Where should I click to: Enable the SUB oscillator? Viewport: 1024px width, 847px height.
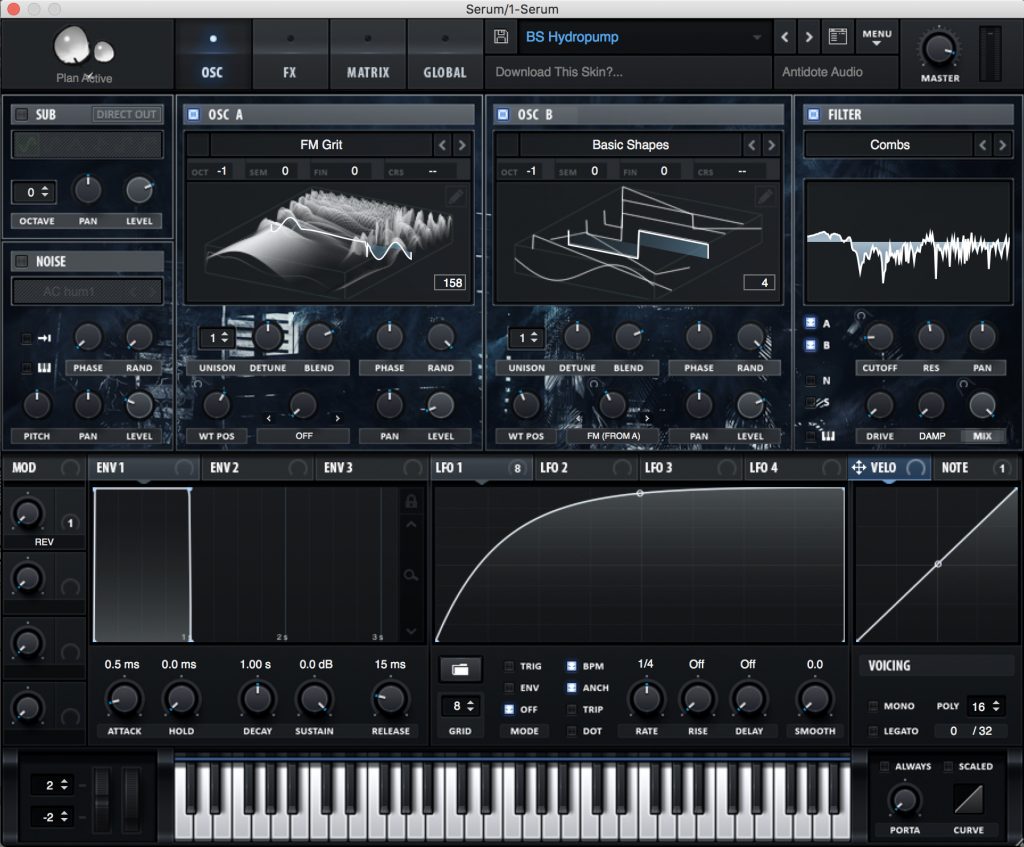22,115
